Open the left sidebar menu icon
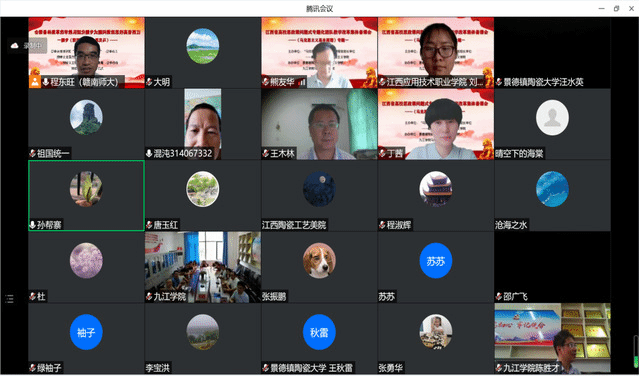Viewport: 639px width, 376px height. click(9, 299)
